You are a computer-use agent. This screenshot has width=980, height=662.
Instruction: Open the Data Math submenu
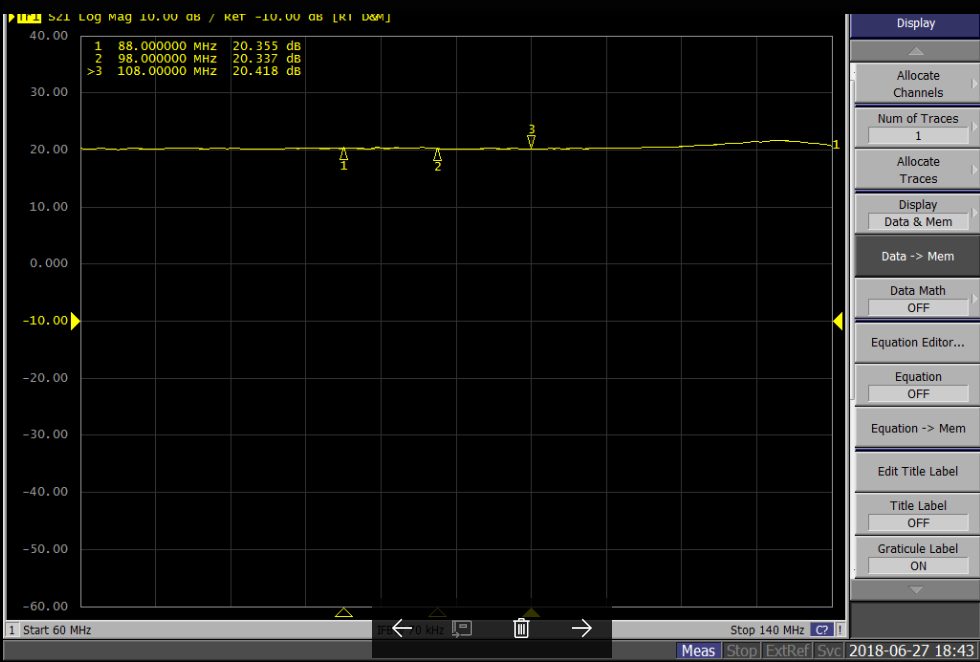(x=917, y=299)
